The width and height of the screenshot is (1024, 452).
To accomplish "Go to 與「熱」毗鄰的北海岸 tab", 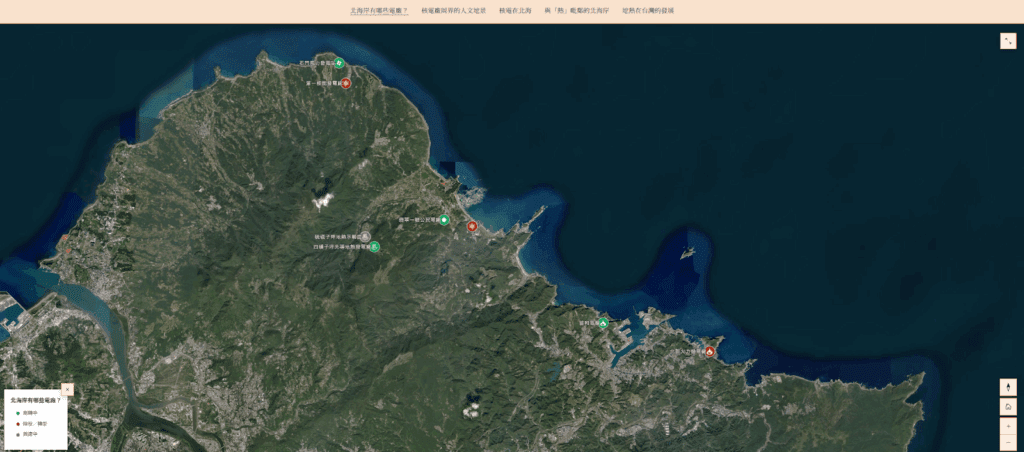I will point(576,11).
